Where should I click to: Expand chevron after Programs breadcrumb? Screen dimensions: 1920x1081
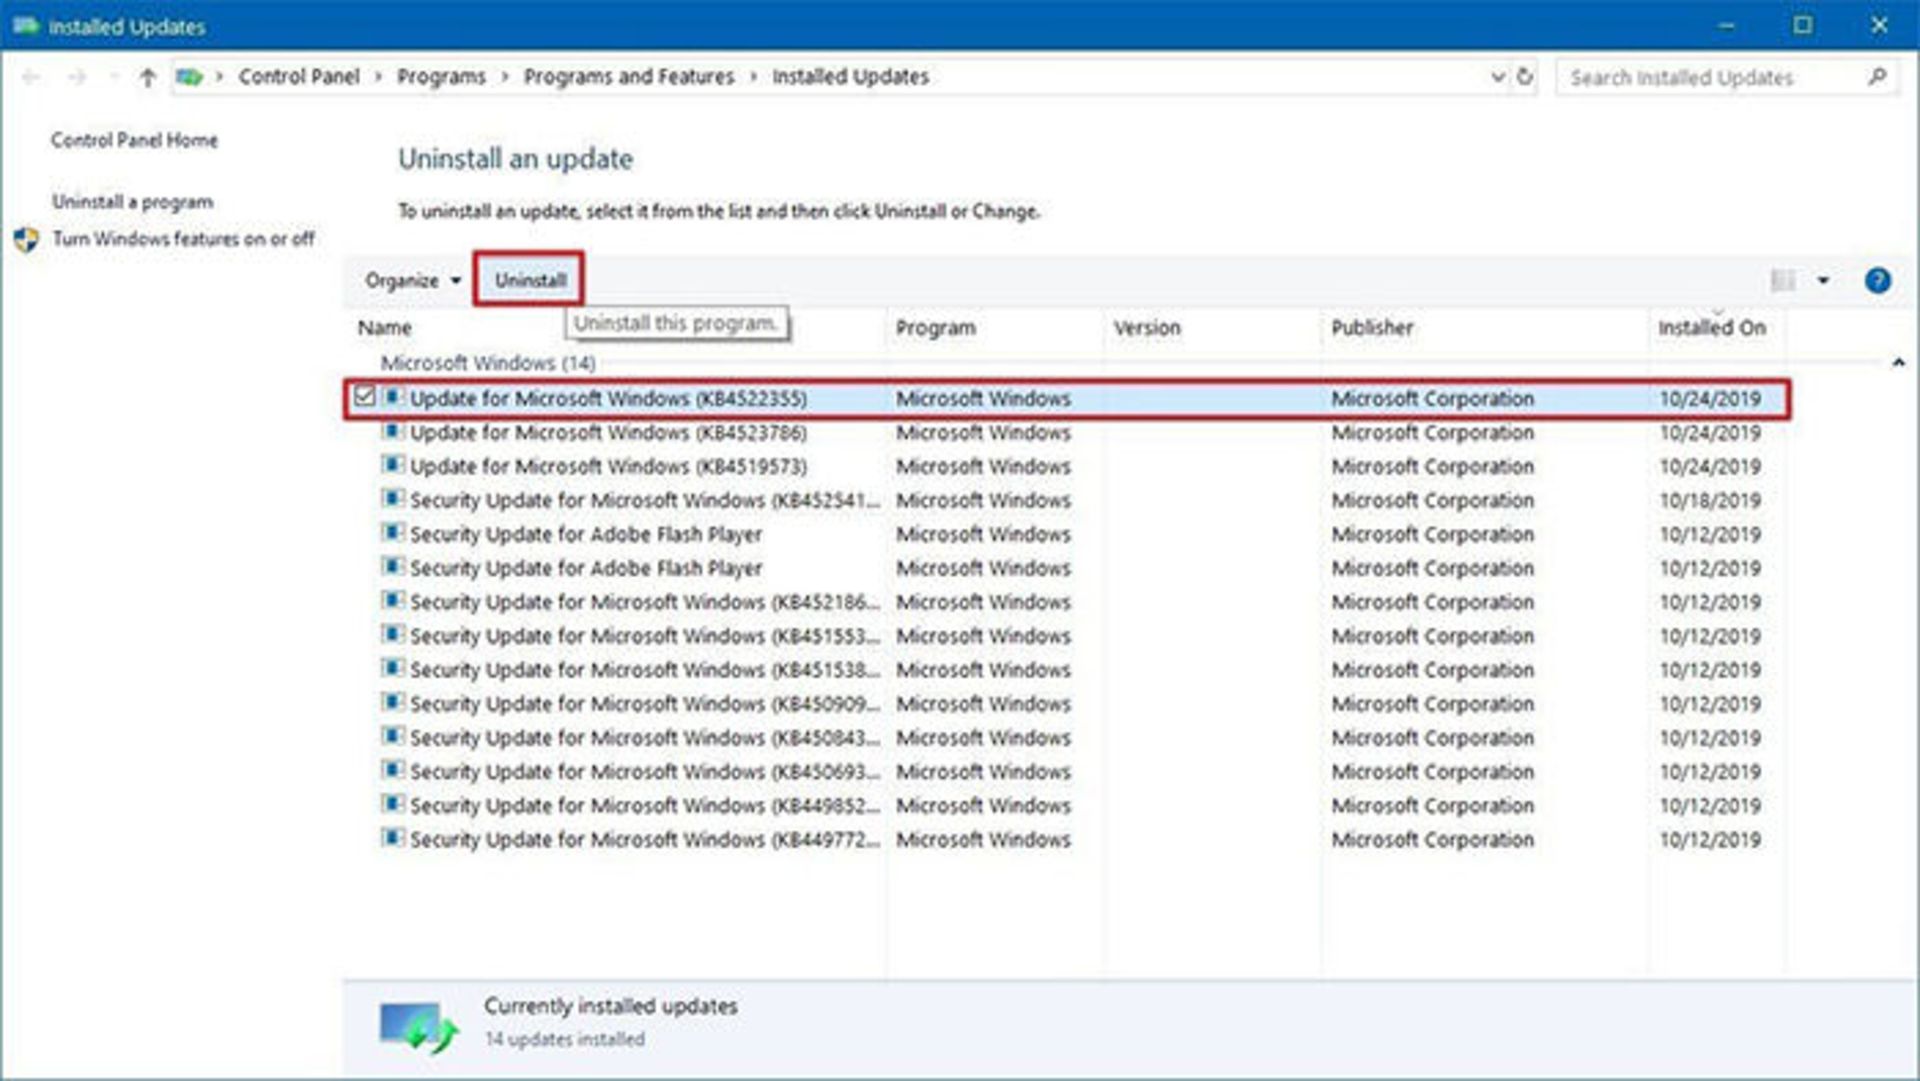[x=505, y=77]
